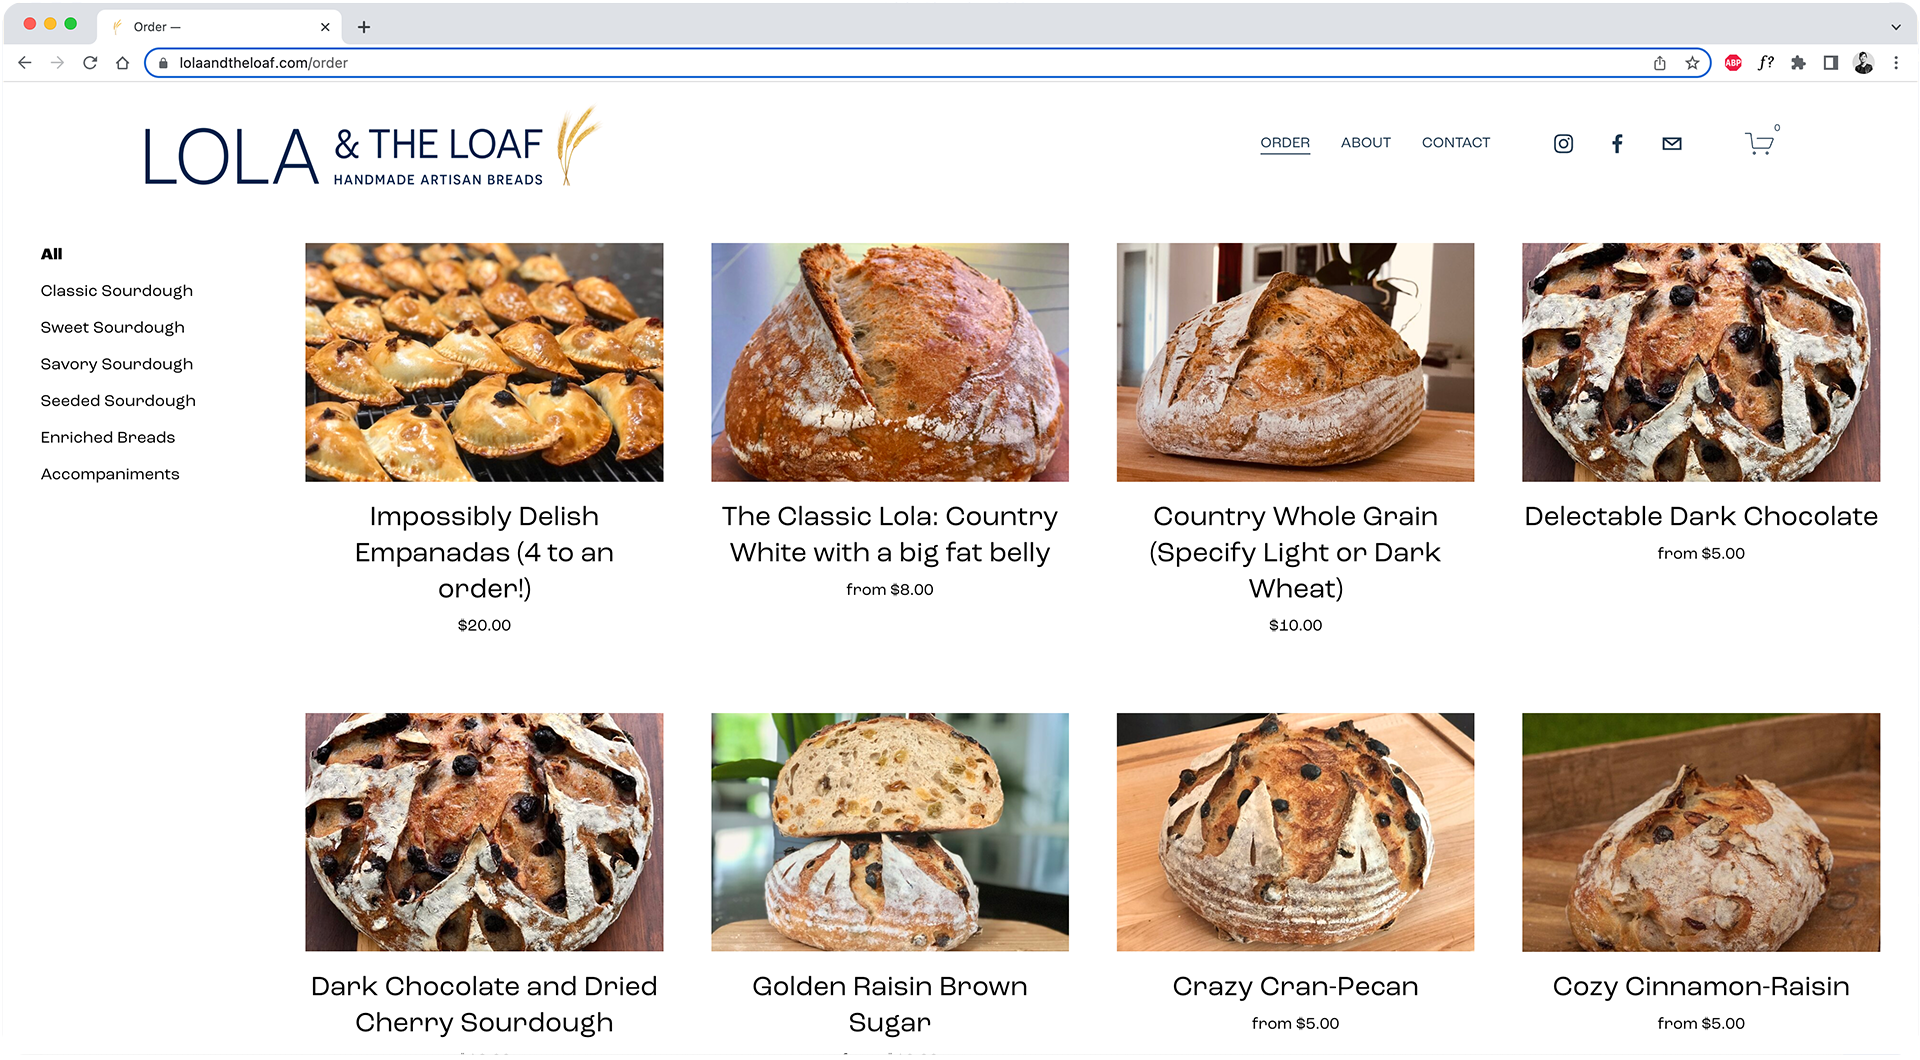Click the browser share icon
This screenshot has height=1060, width=1920.
pos(1660,63)
